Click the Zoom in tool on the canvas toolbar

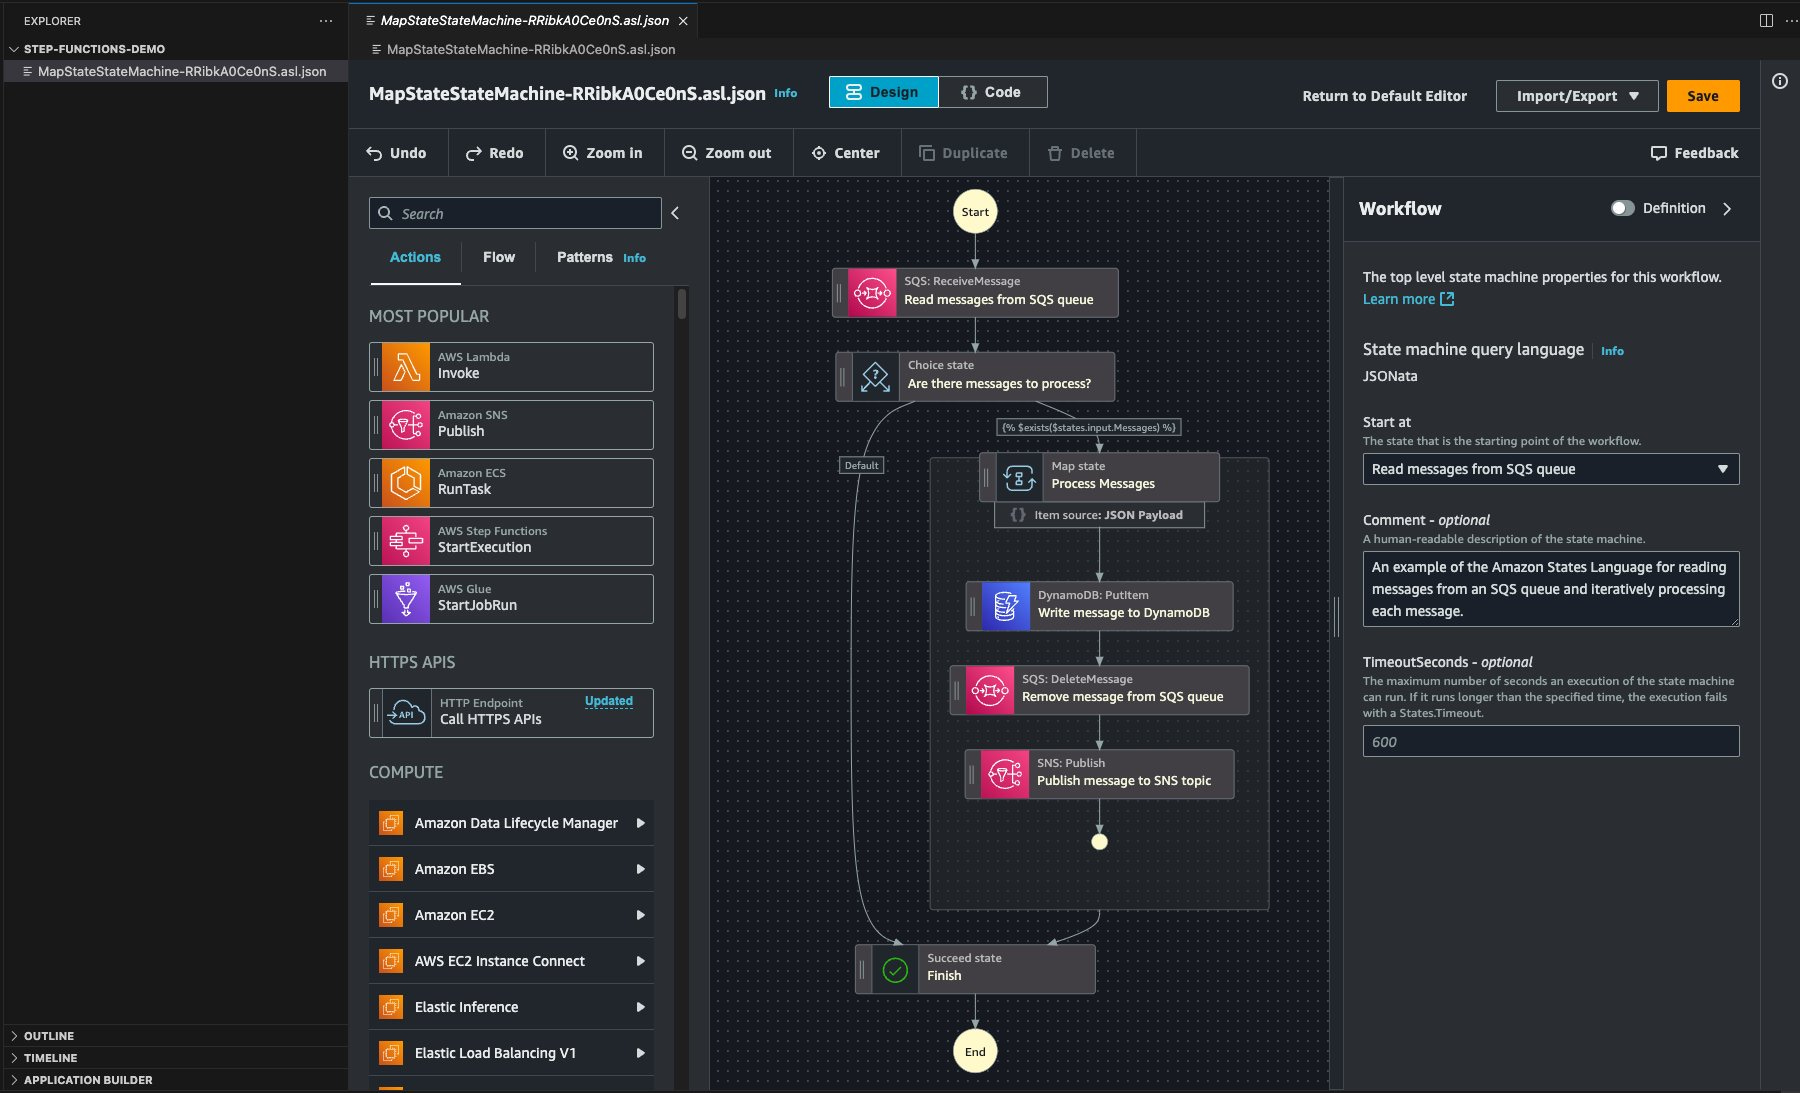[604, 153]
